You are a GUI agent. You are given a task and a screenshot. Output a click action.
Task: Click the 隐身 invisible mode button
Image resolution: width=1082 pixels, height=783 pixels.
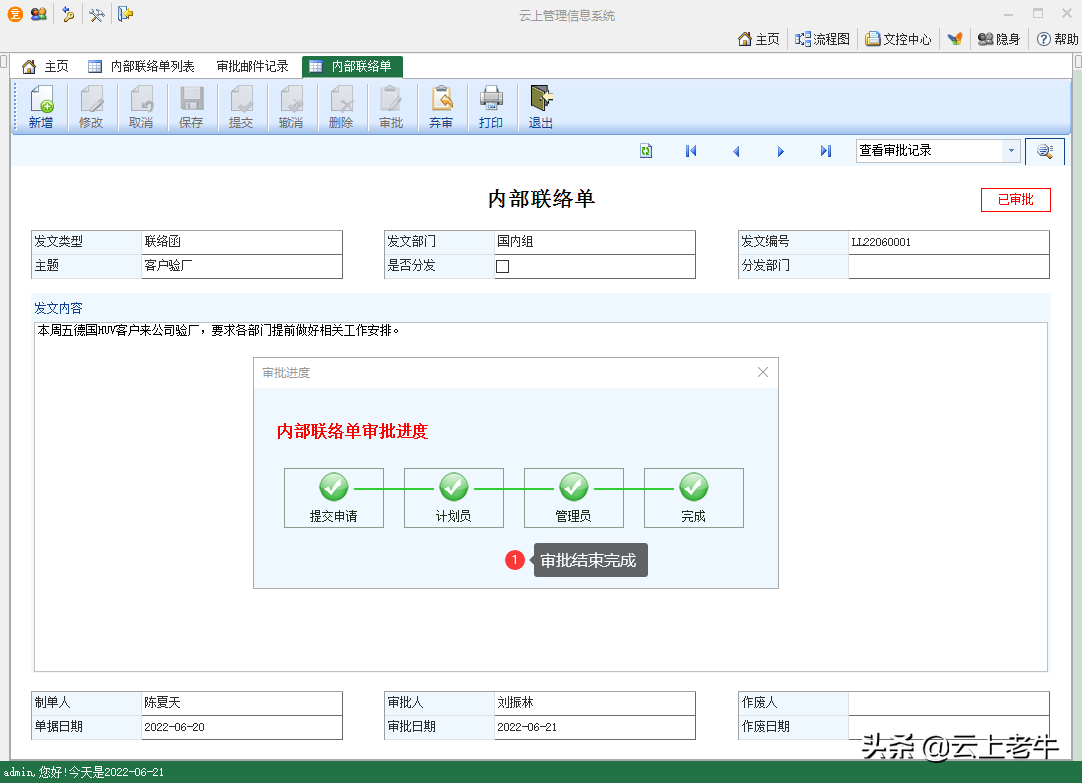(999, 39)
